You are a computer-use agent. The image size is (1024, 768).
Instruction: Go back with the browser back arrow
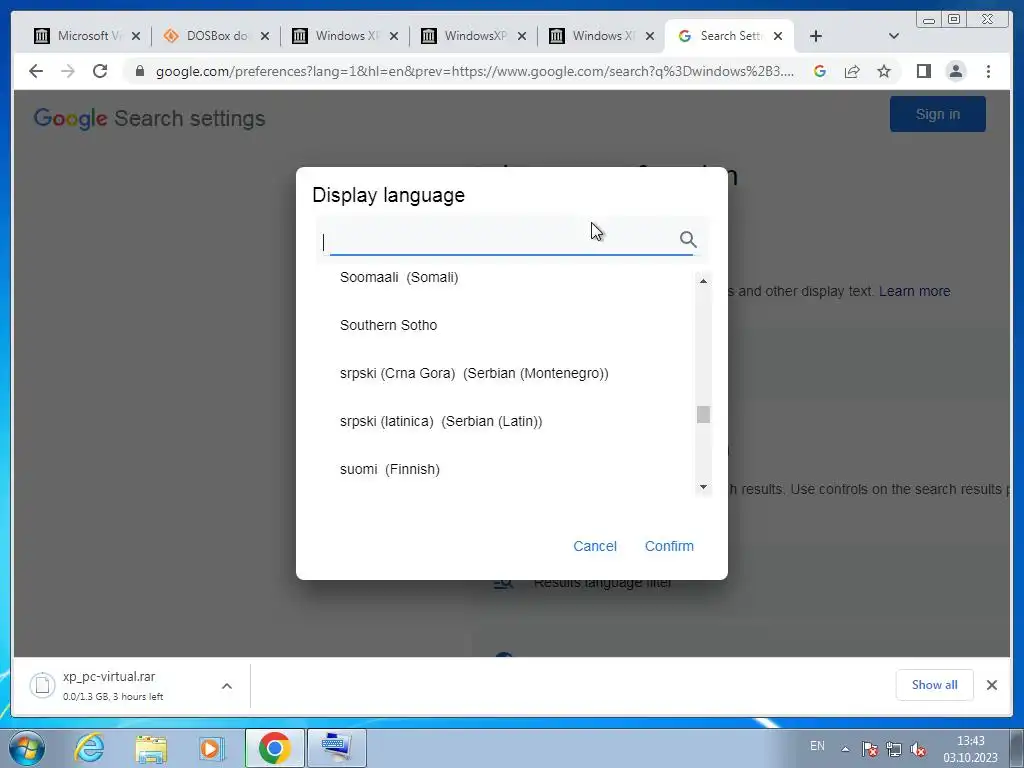(36, 71)
